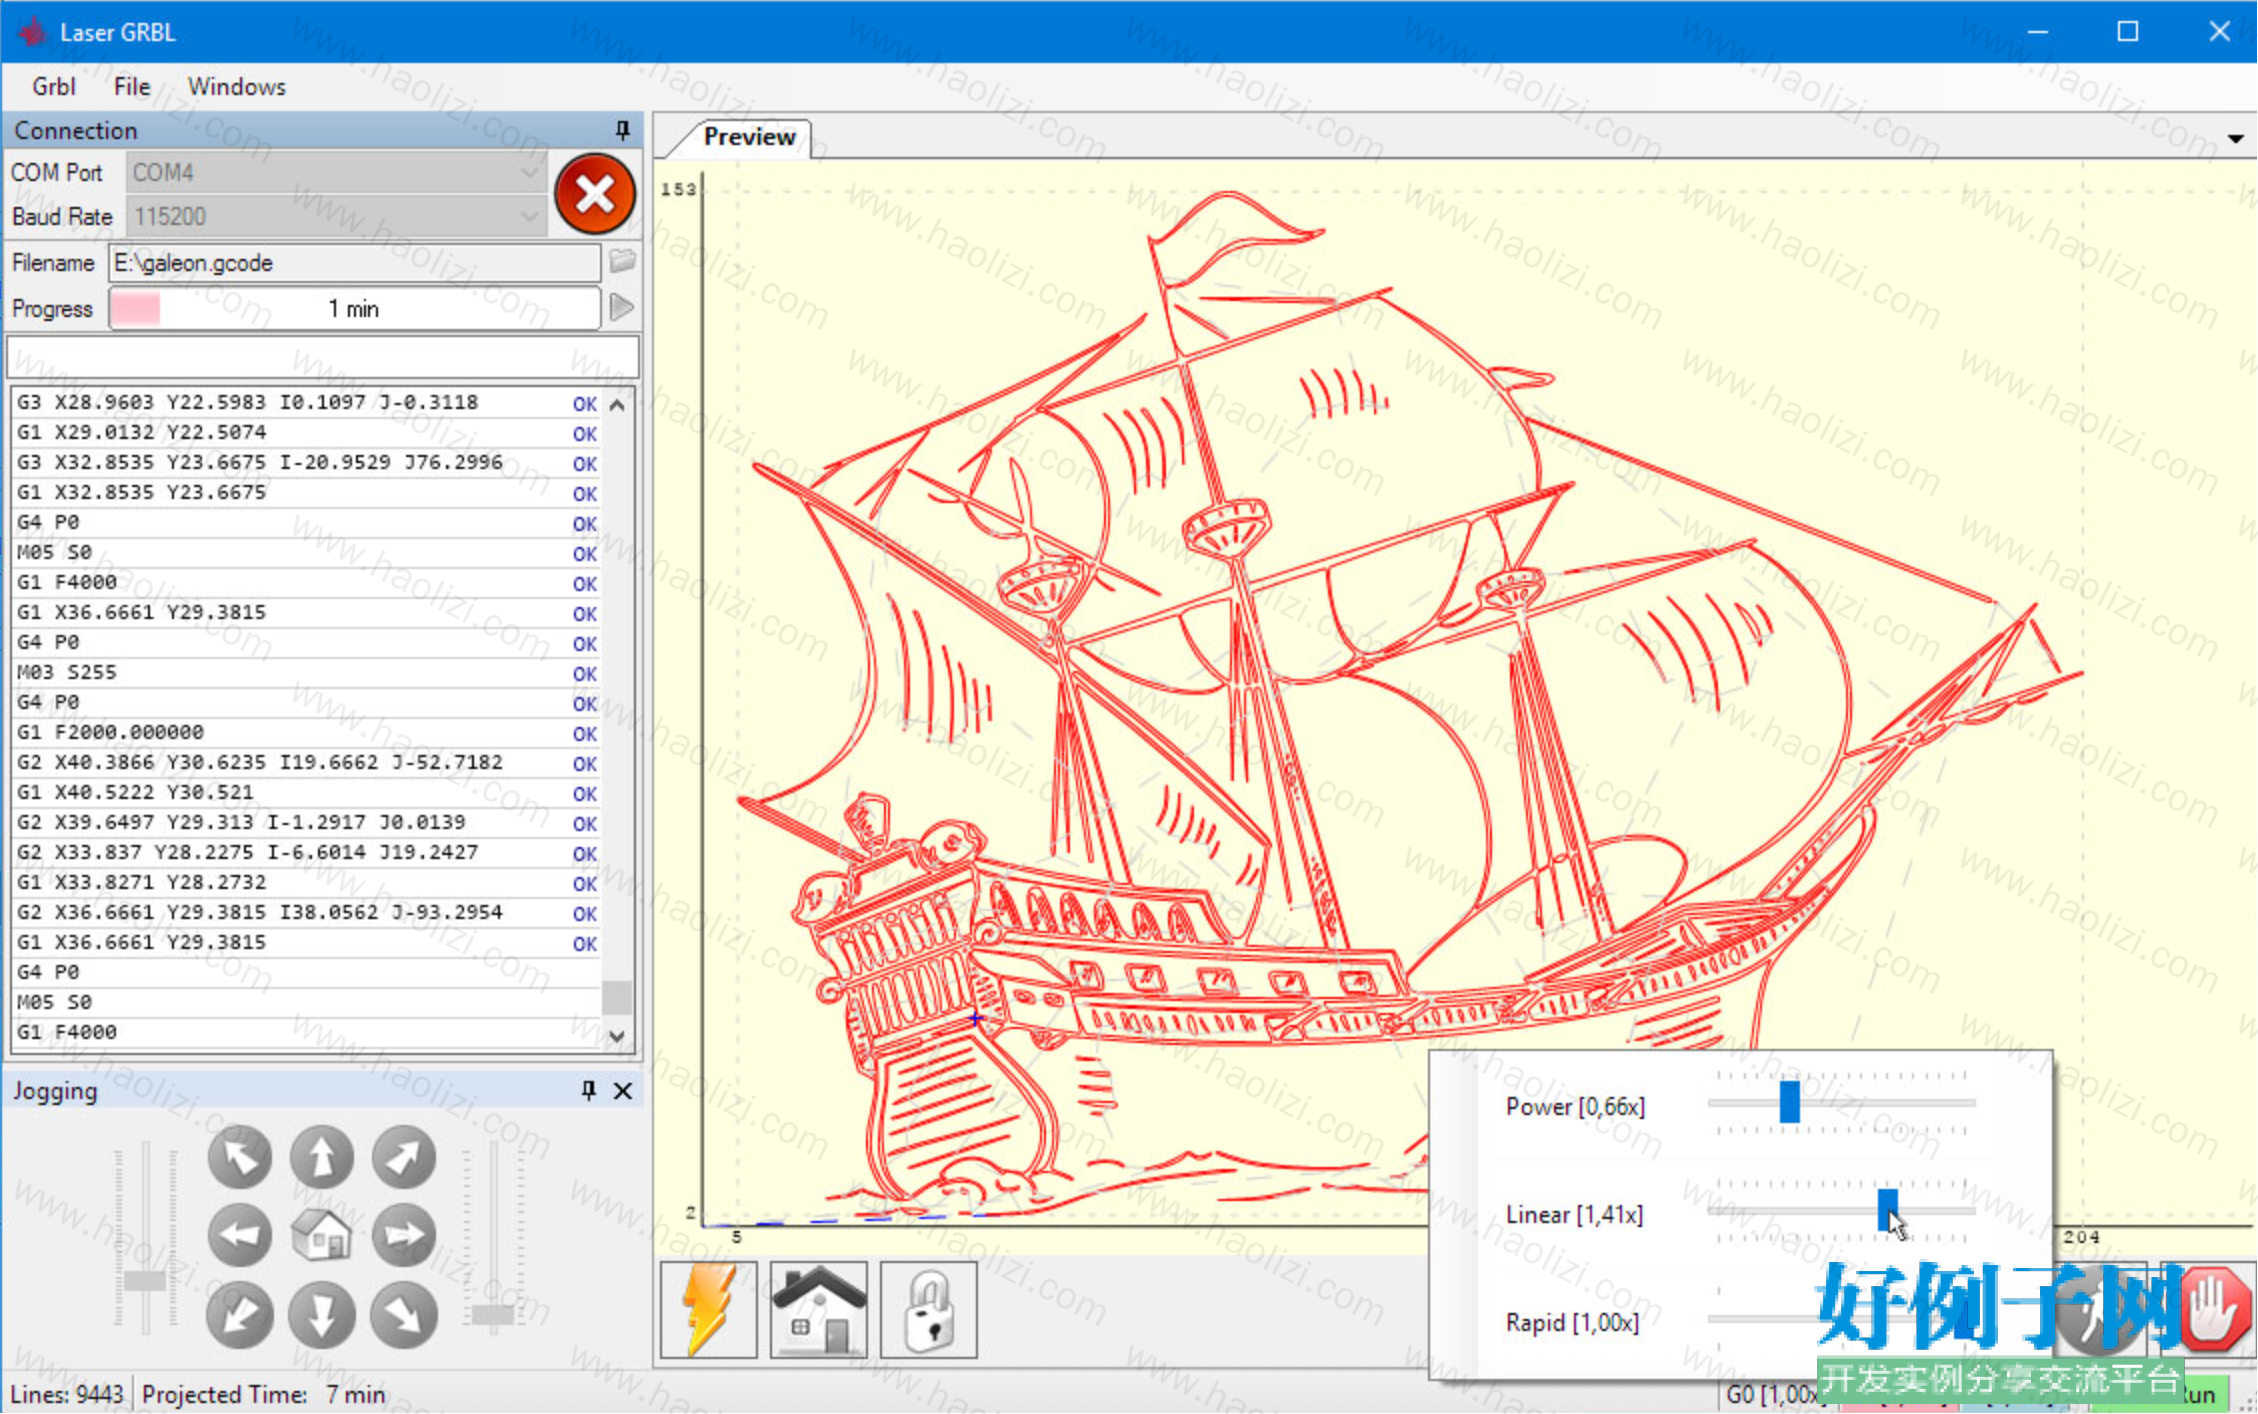Click the run program play arrow

point(622,308)
